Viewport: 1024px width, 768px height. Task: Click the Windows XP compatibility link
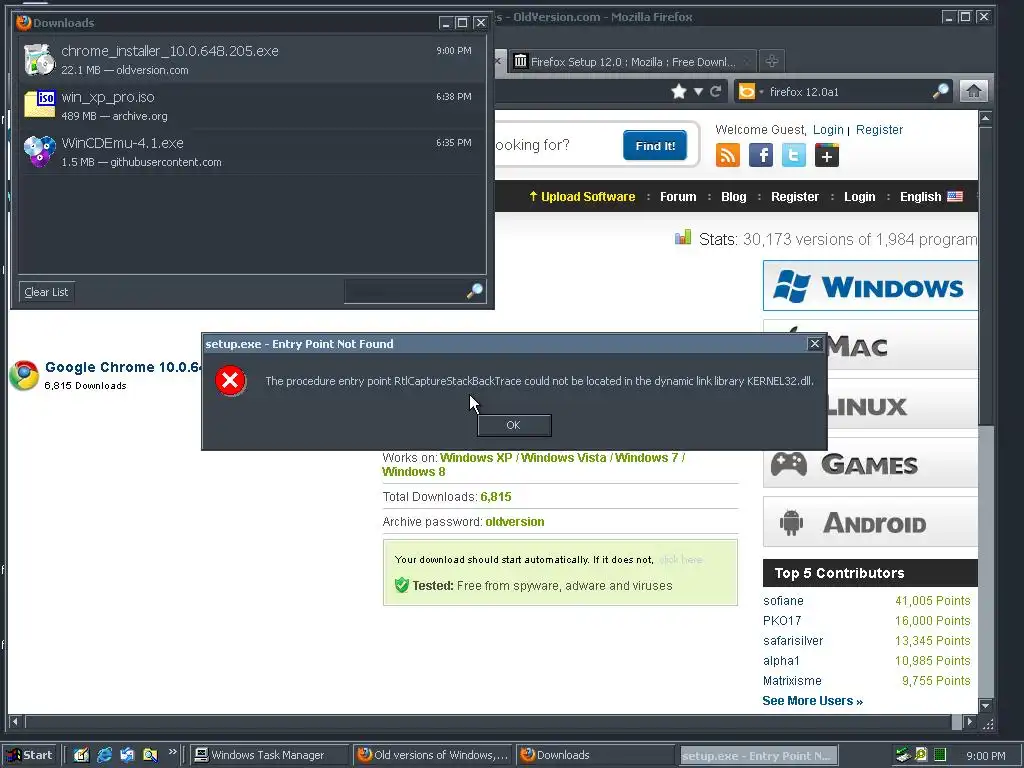point(476,458)
